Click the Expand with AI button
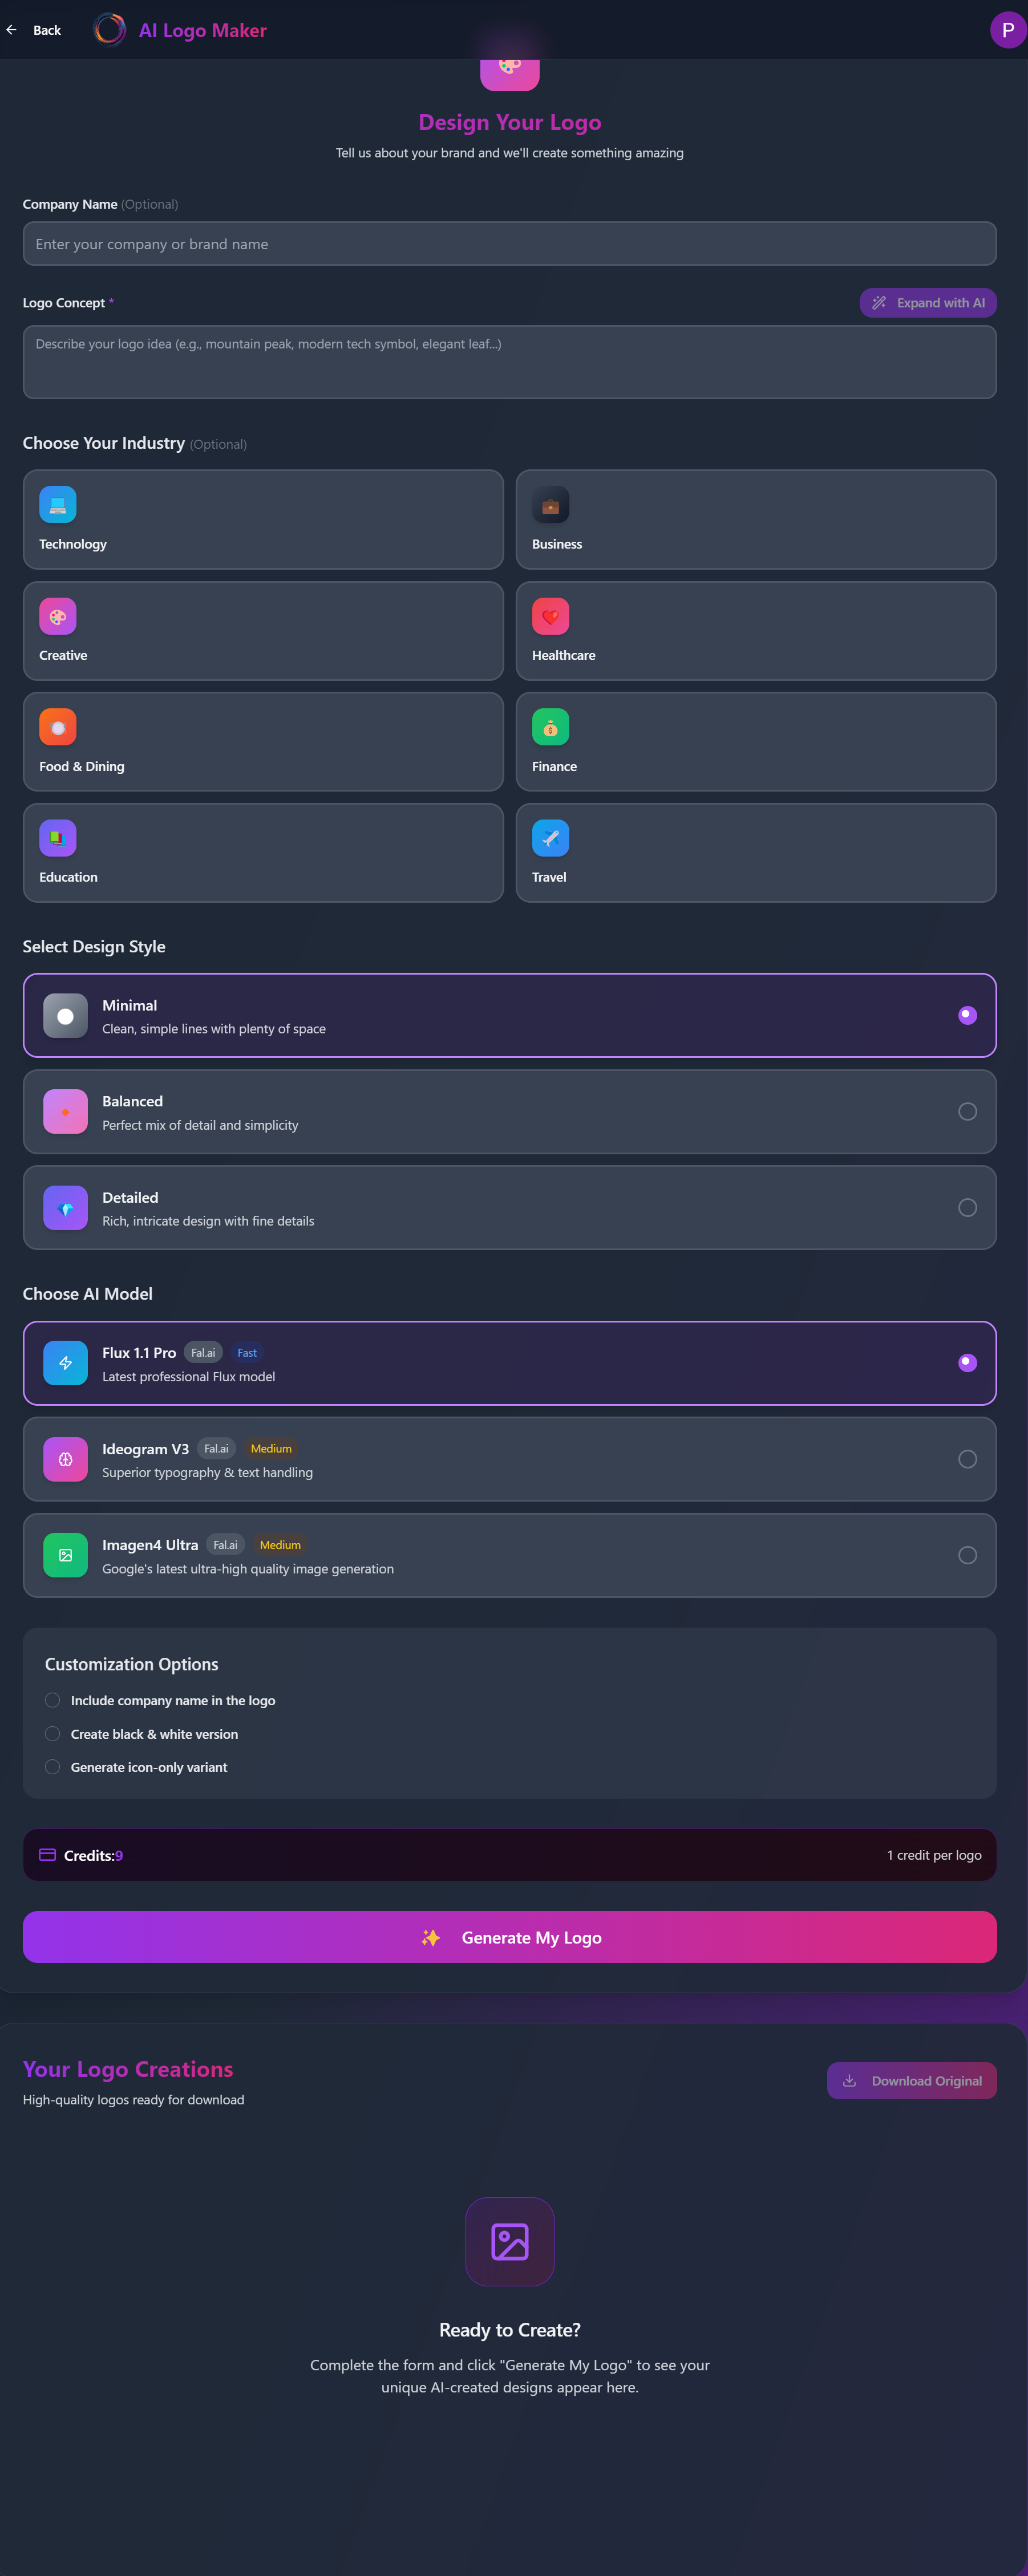Viewport: 1028px width, 2576px height. 928,303
